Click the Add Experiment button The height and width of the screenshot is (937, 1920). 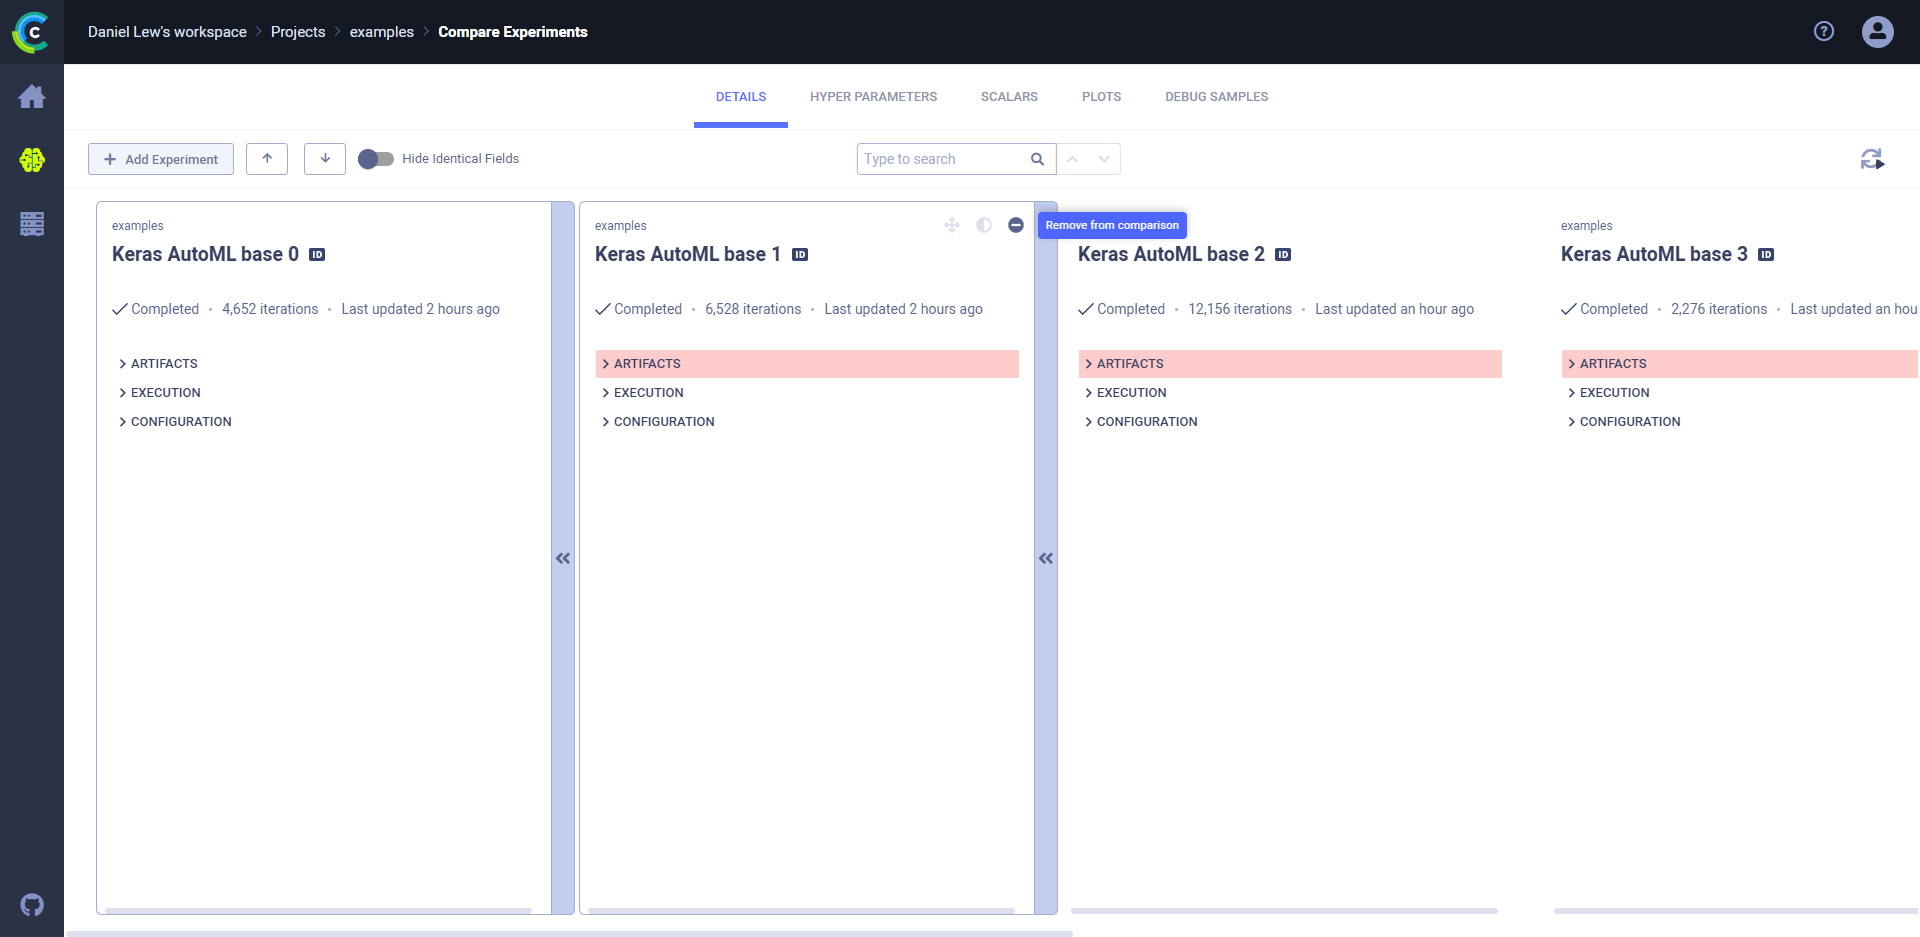point(161,159)
